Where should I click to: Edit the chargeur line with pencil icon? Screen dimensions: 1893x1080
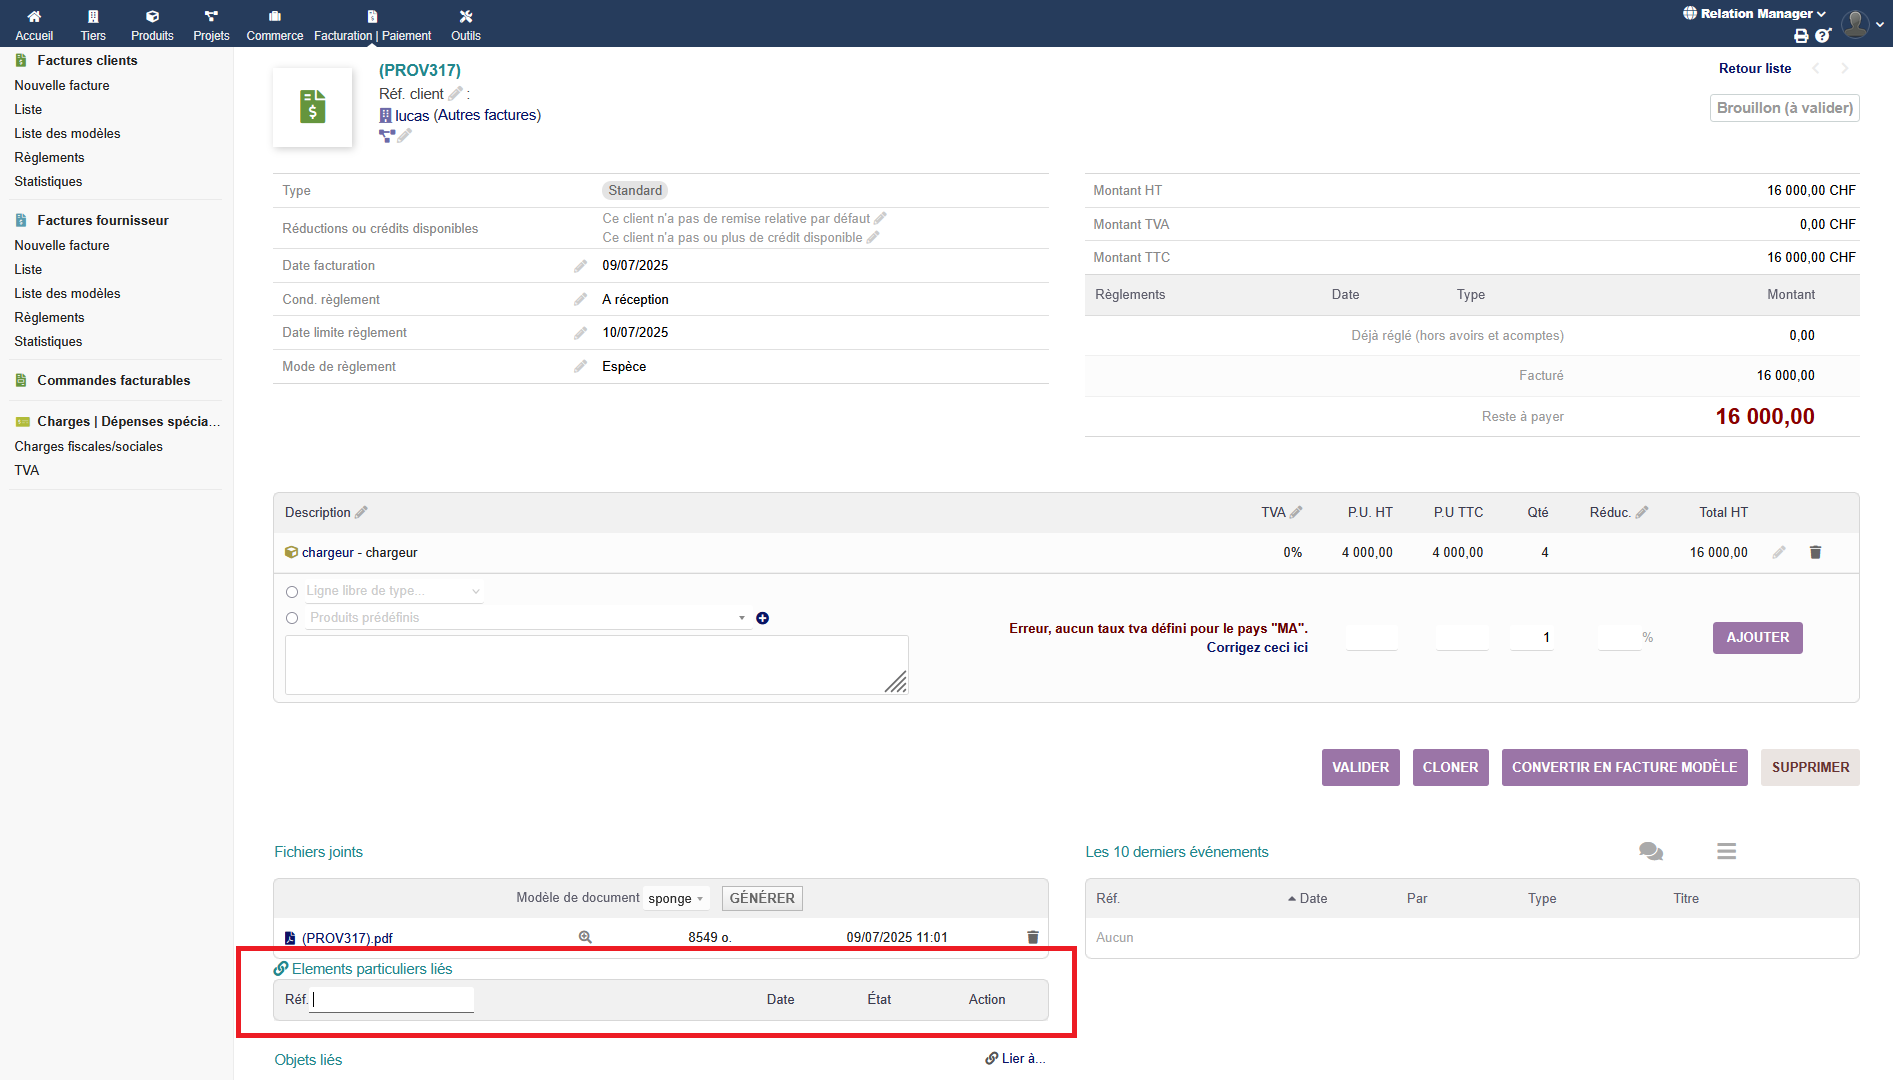tap(1779, 552)
